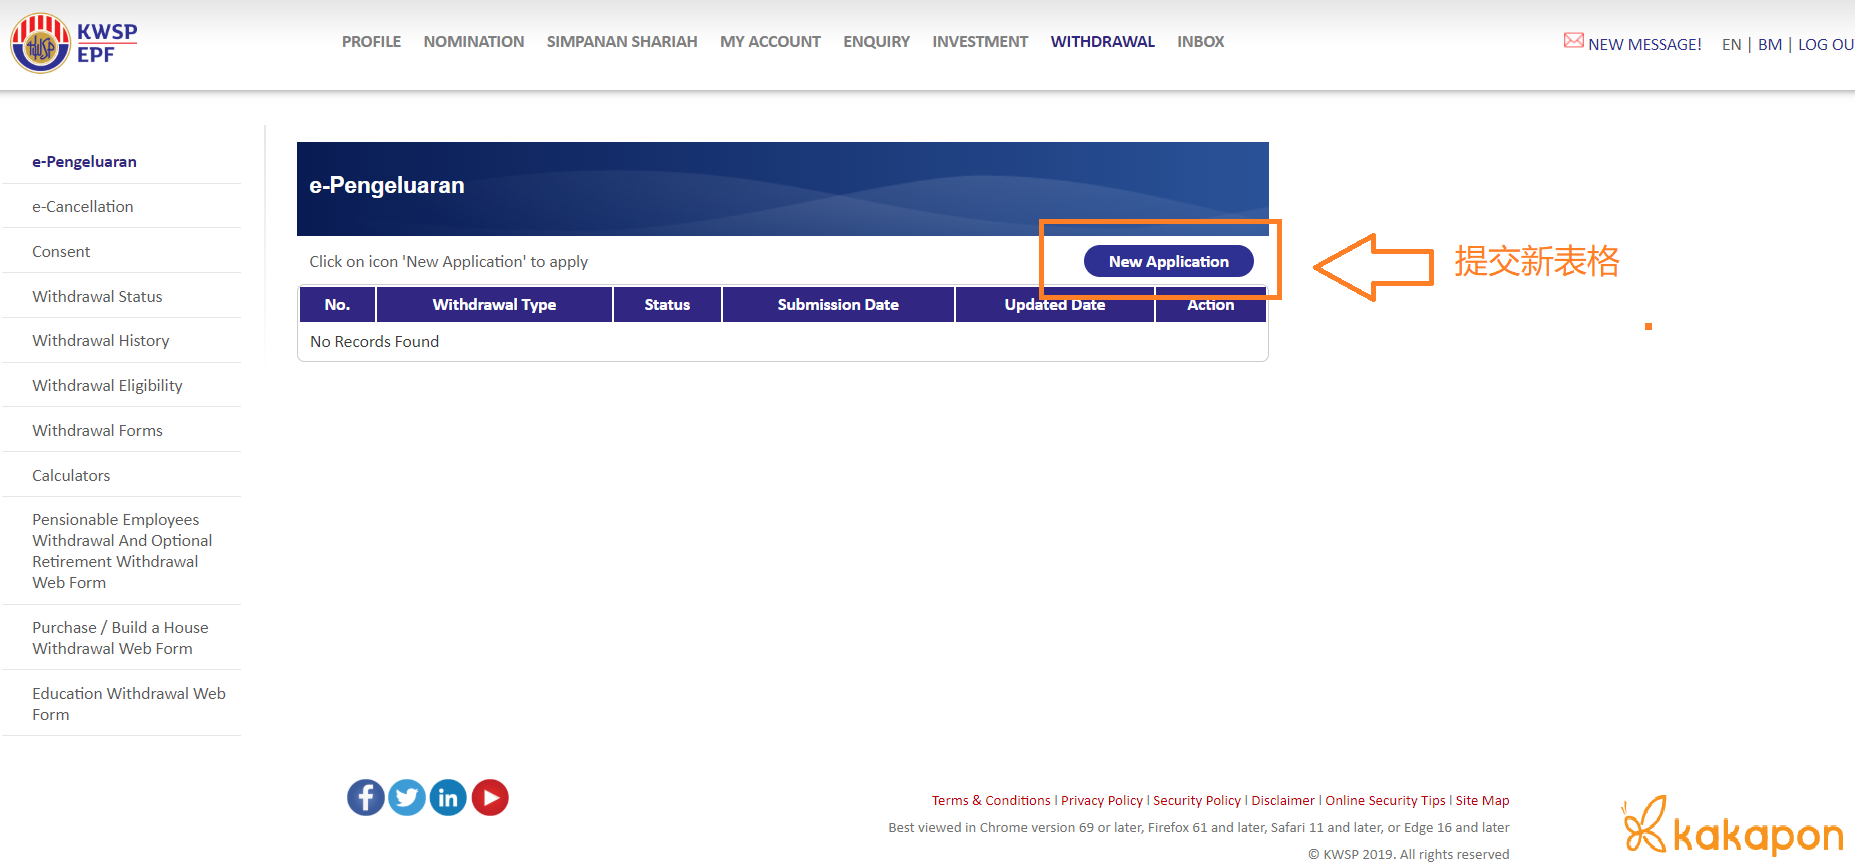
Task: Open Withdrawal Status in the sidebar
Action: tap(97, 297)
